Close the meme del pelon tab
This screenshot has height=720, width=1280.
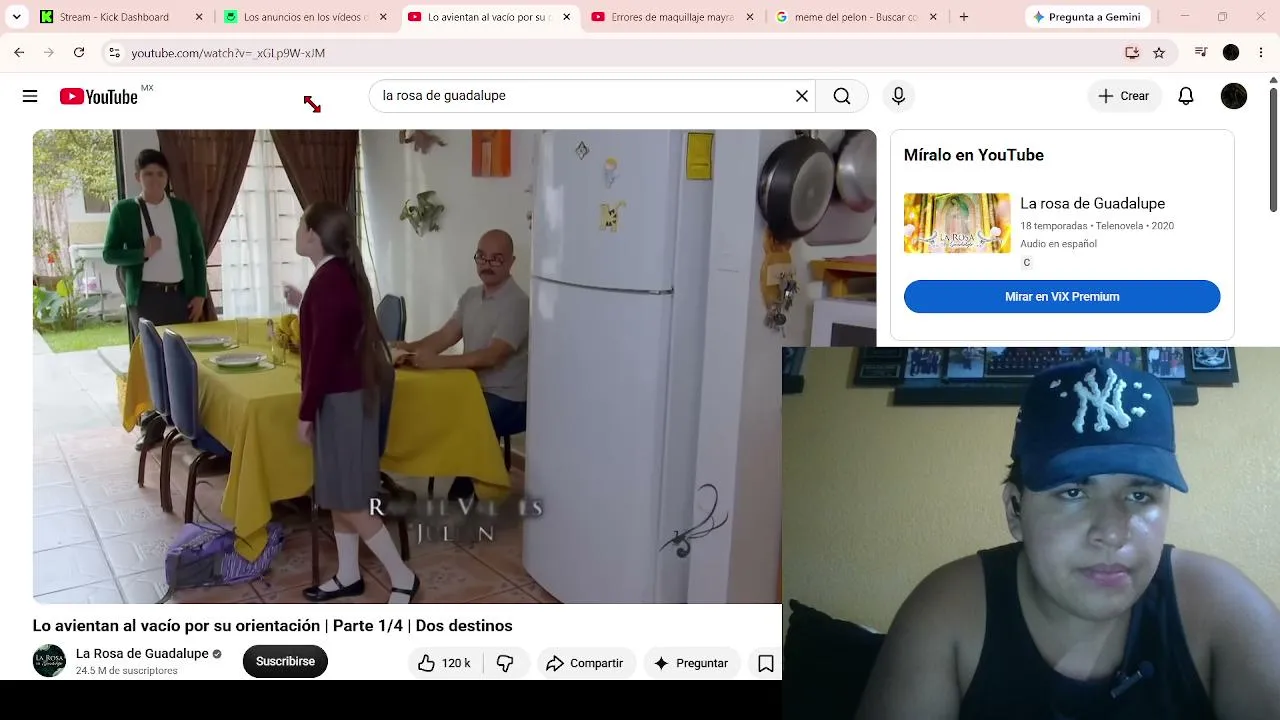934,17
